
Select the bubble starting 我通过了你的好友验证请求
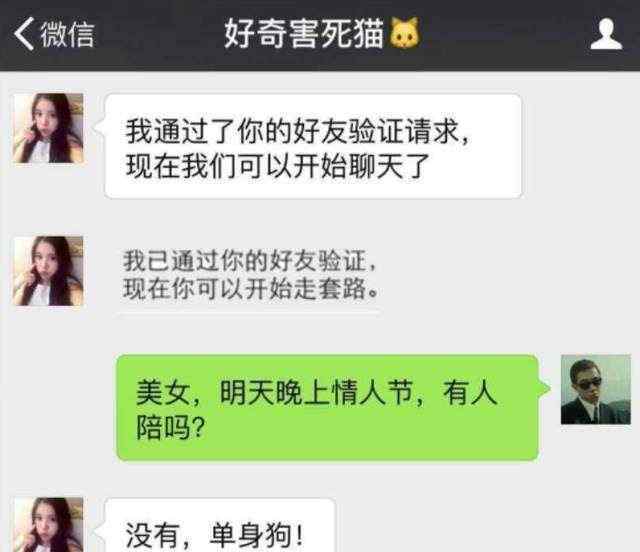[x=313, y=146]
